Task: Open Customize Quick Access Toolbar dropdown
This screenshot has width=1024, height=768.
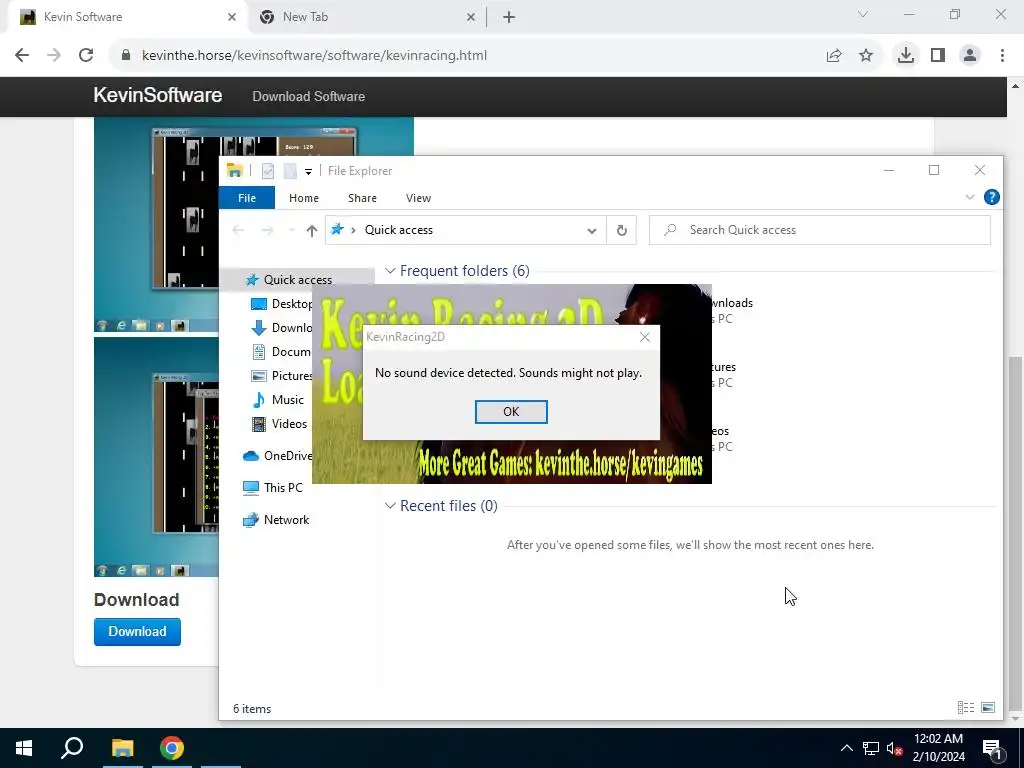Action: 308,172
